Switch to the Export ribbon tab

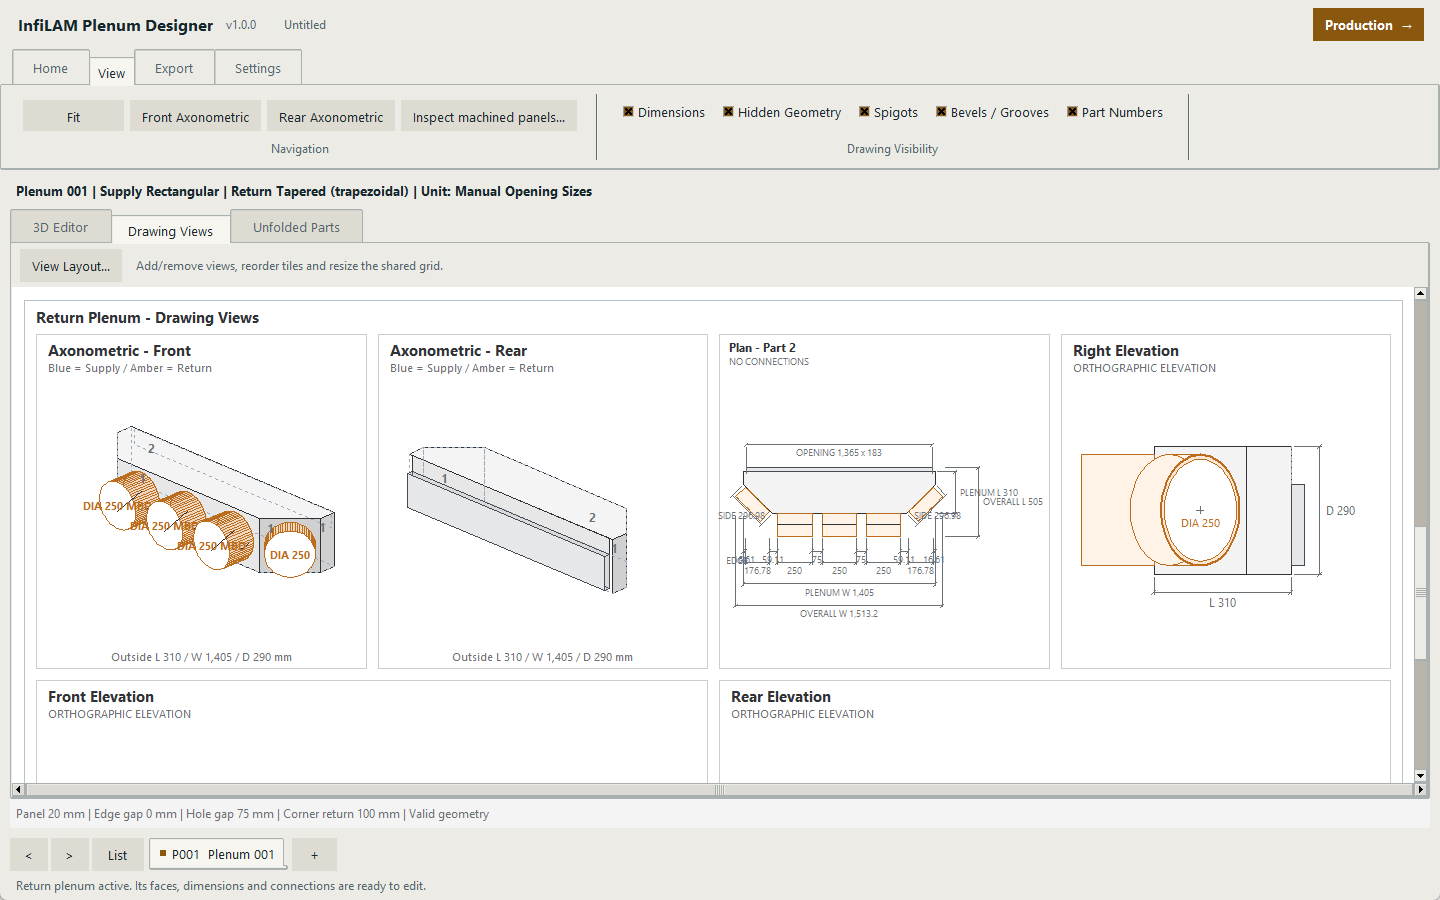(174, 68)
